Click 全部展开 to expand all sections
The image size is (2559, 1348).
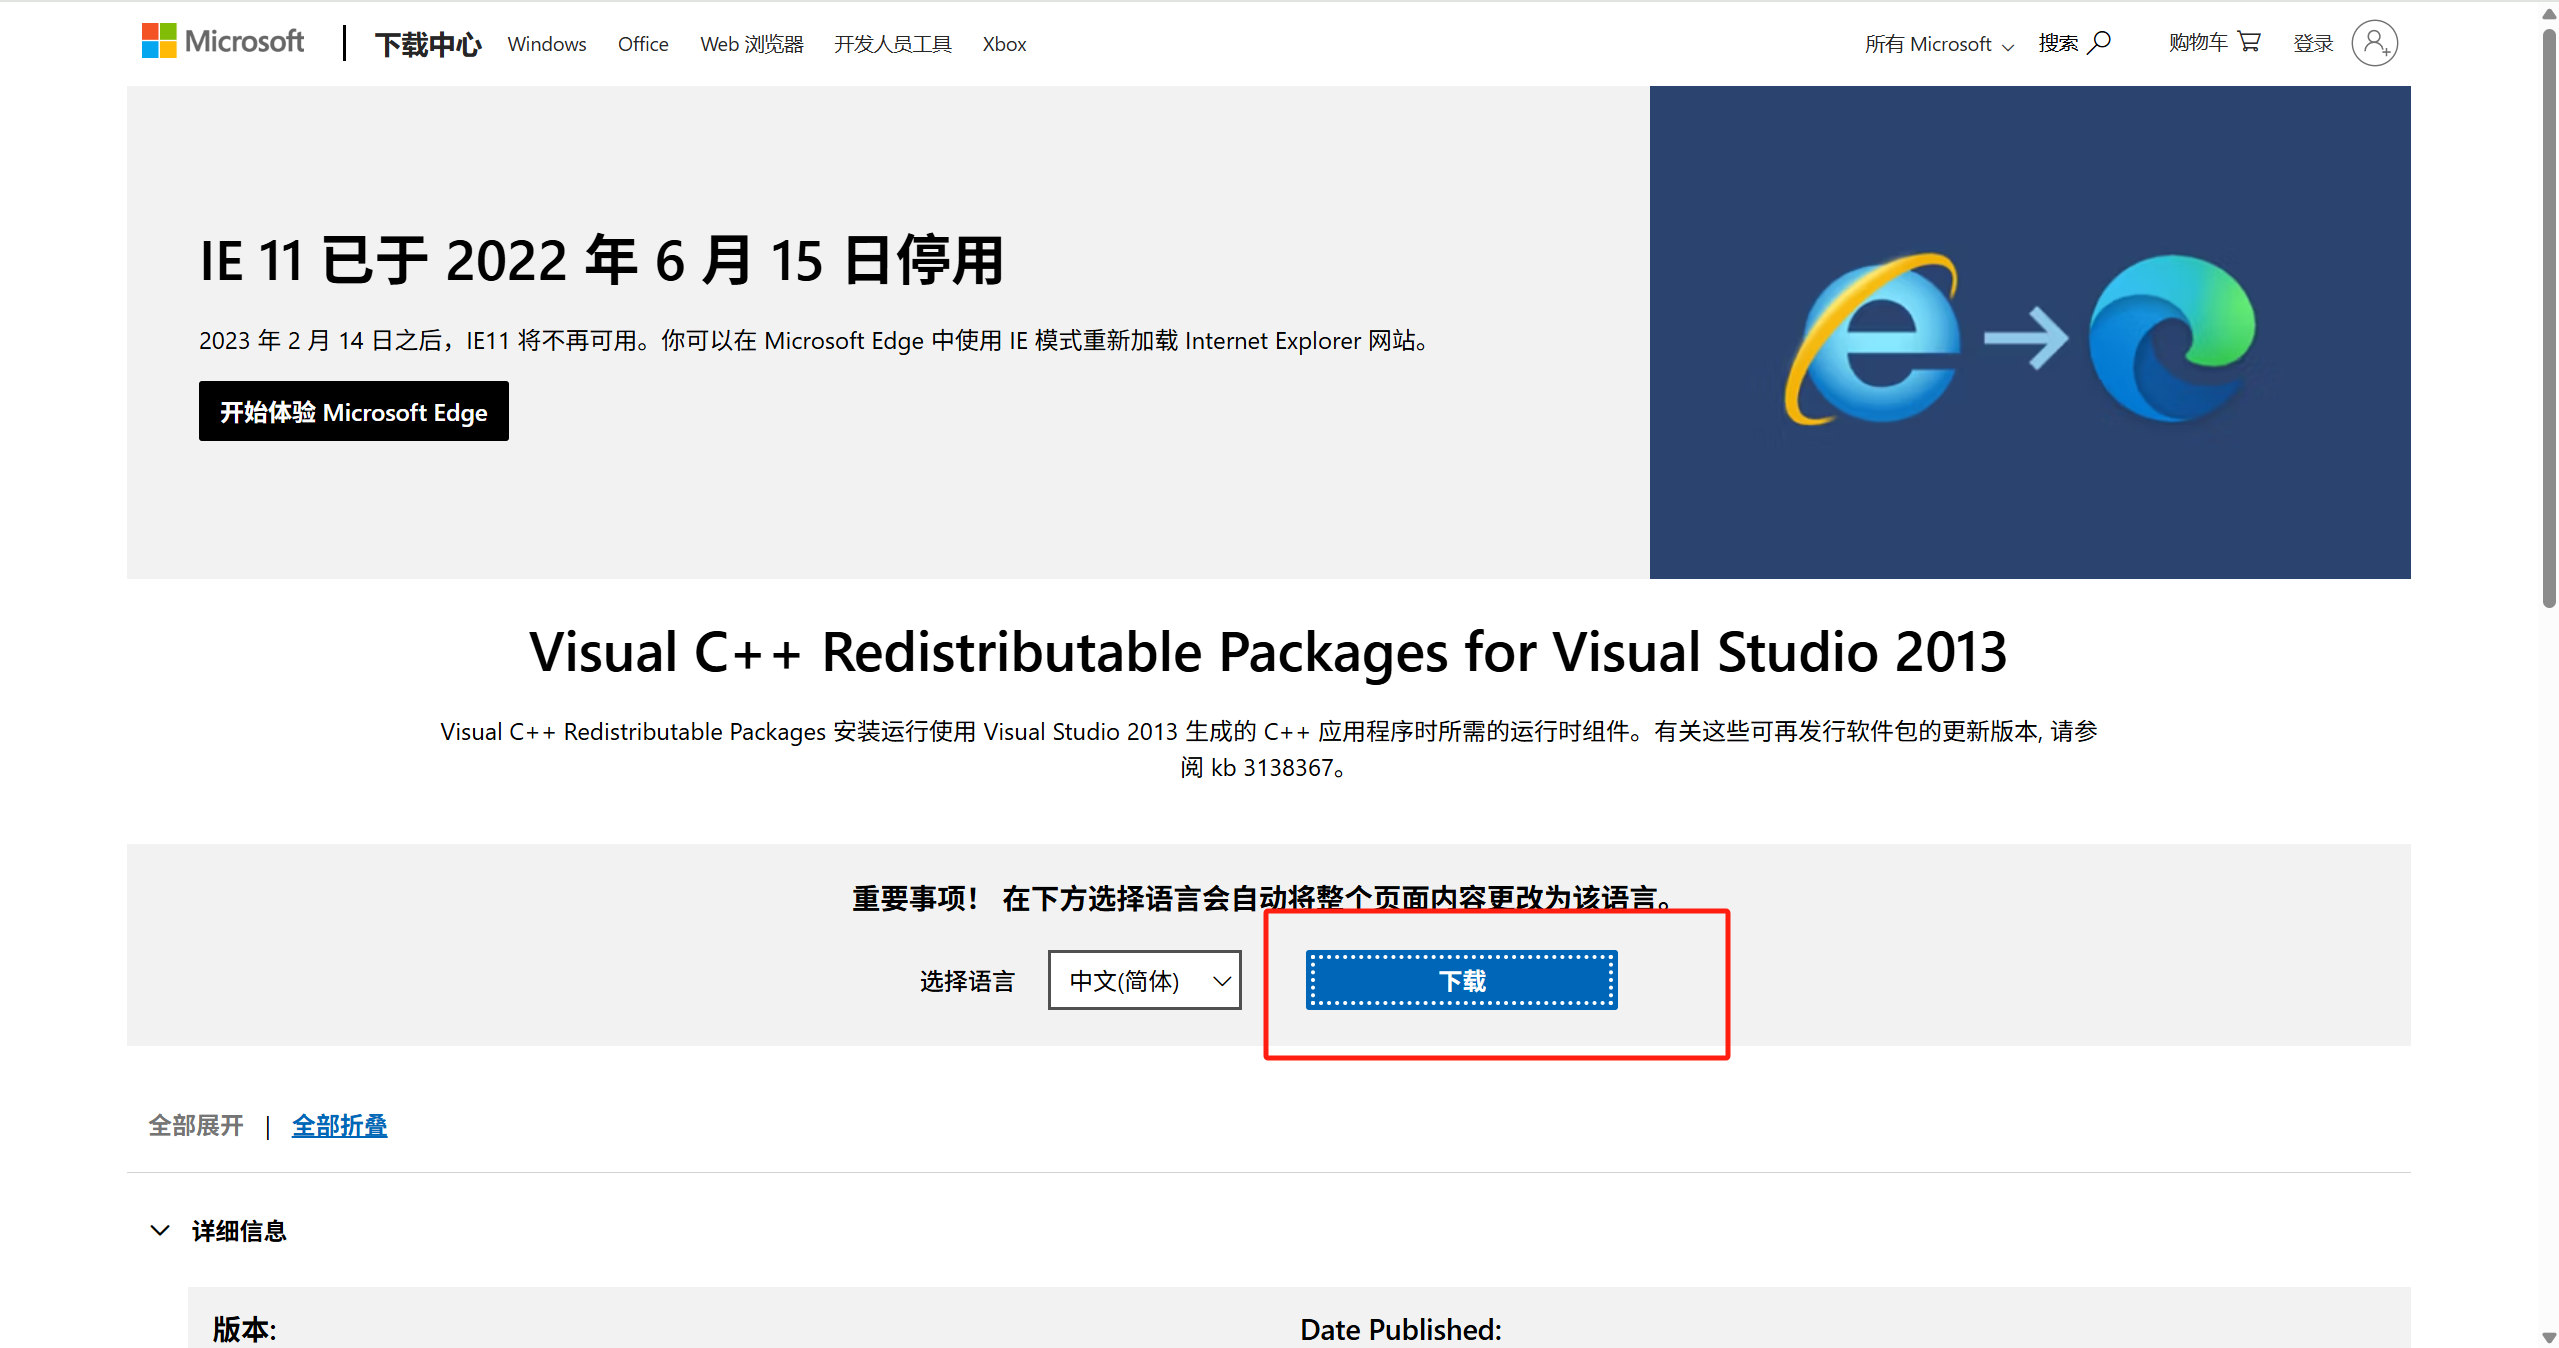(x=195, y=1125)
